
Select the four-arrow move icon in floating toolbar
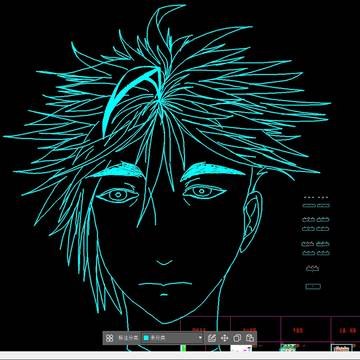[x=224, y=338]
